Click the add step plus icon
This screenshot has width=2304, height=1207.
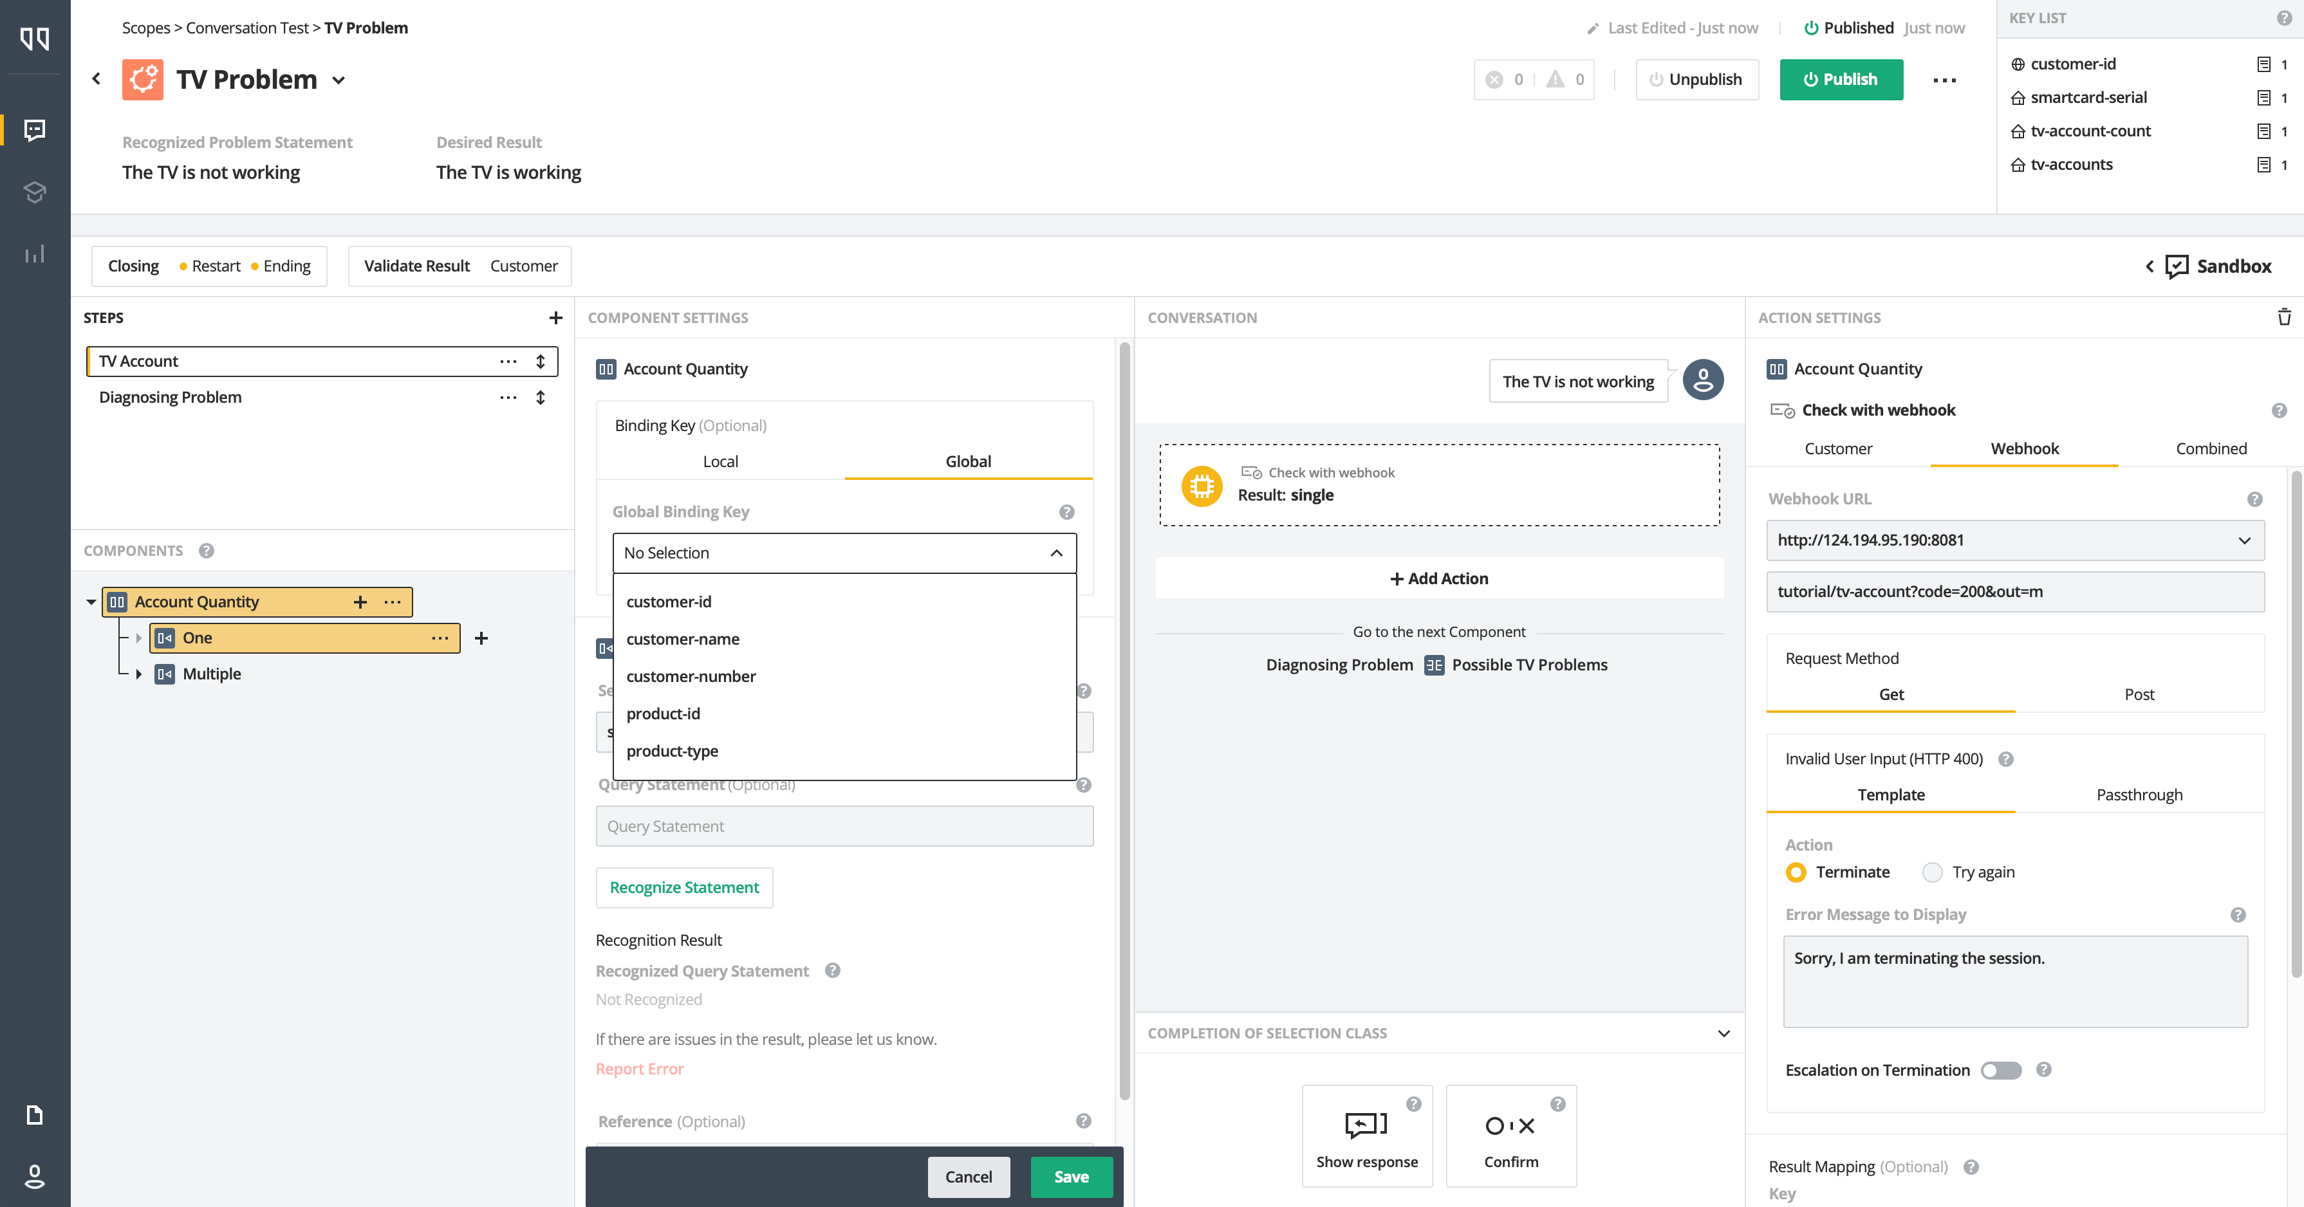(x=556, y=318)
